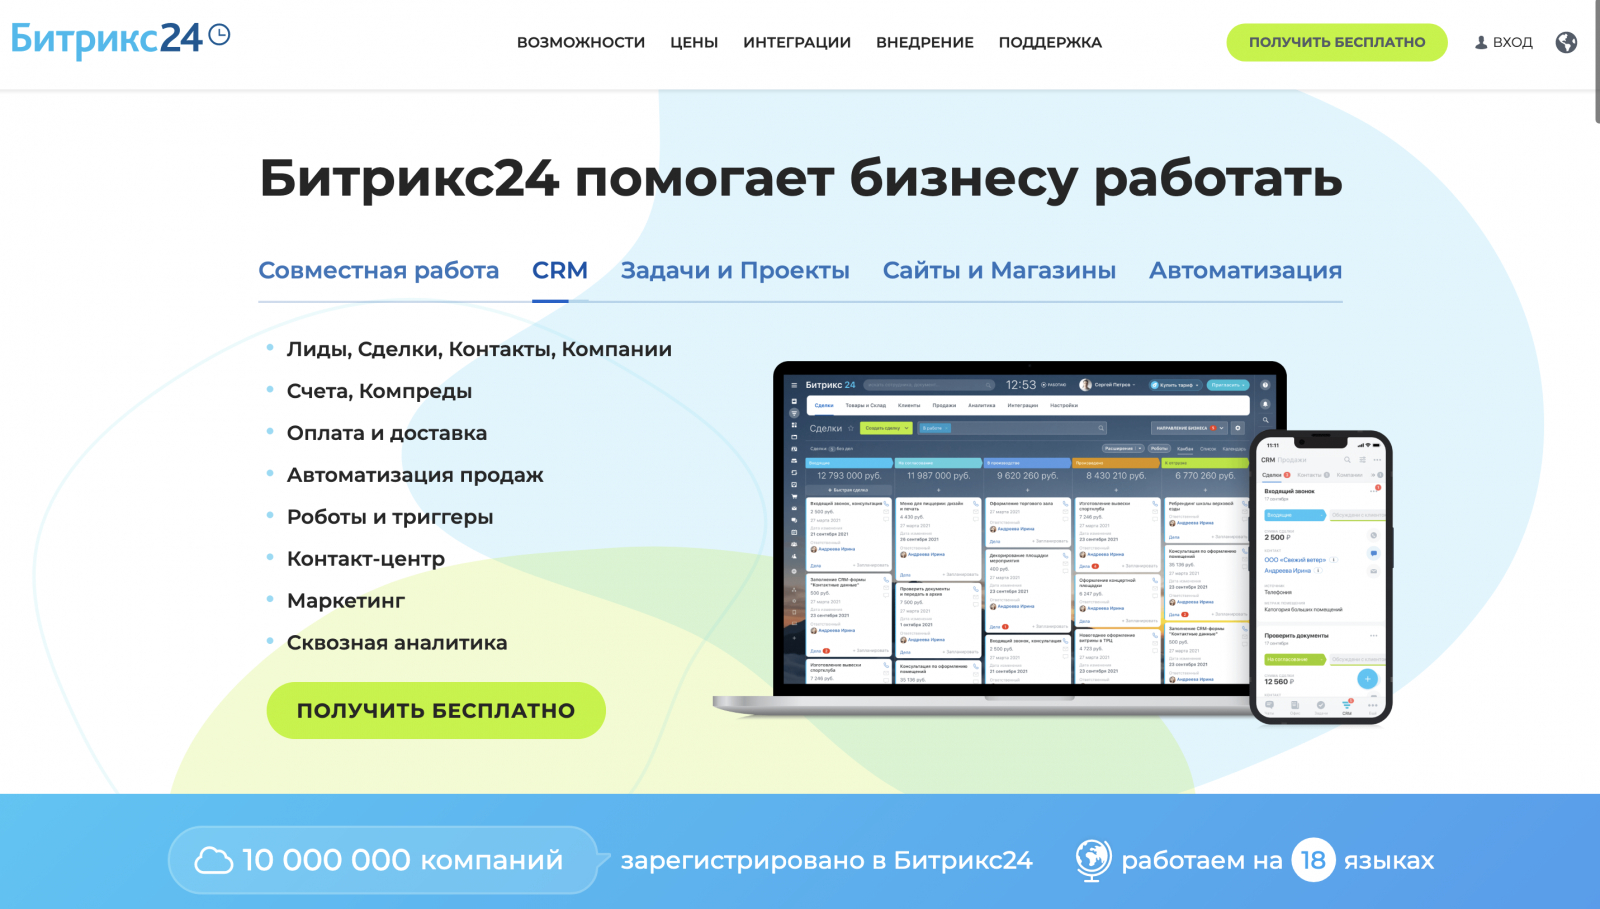Click the 10 000 000 компаний badge

pos(383,860)
